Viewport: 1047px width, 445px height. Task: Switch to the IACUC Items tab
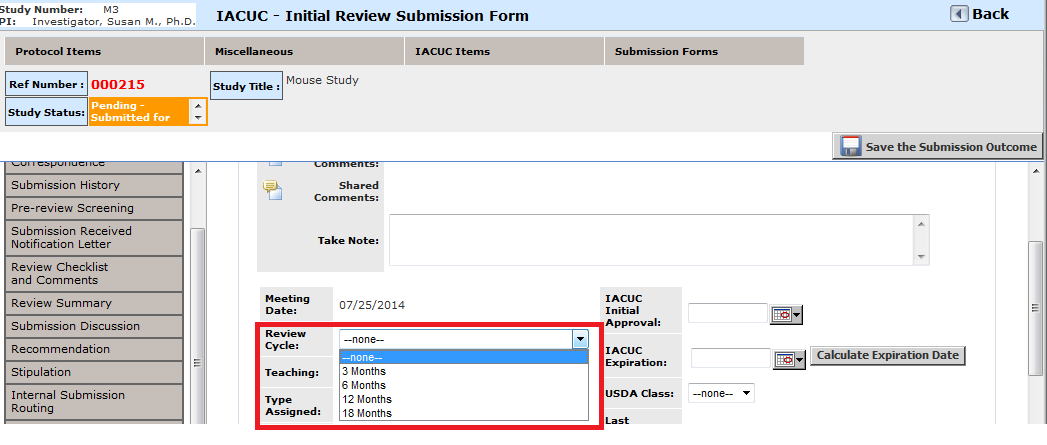click(504, 51)
